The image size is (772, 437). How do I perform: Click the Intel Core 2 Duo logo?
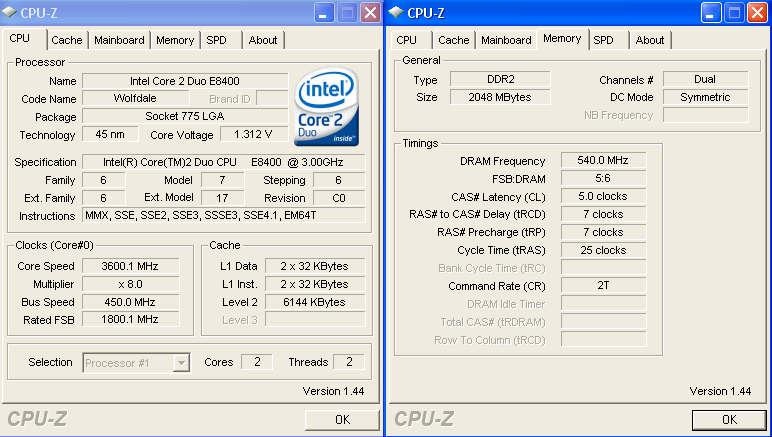click(x=326, y=107)
